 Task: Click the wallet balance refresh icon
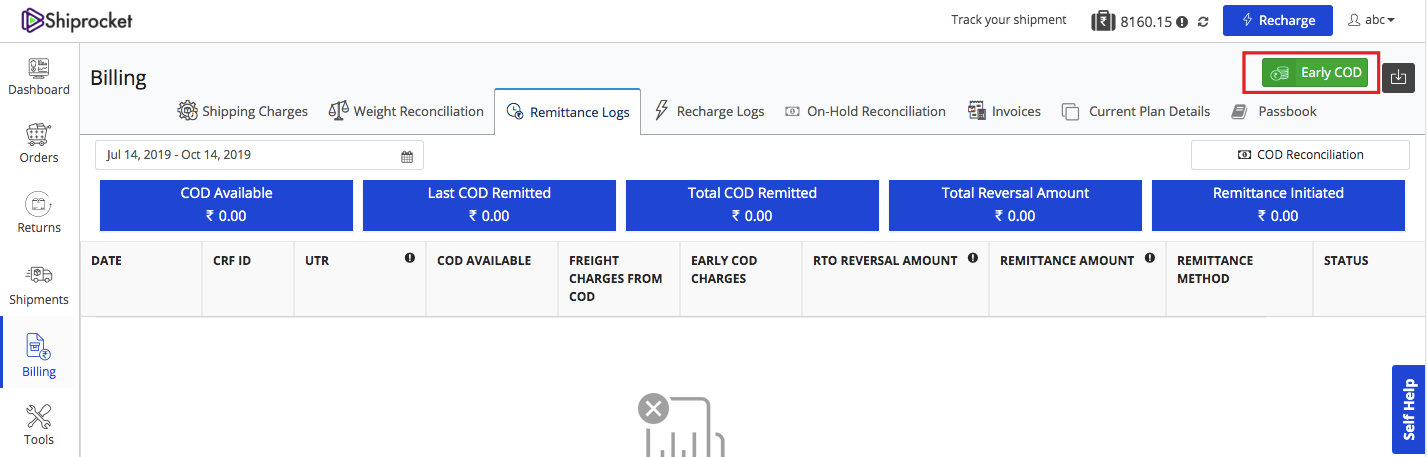1203,21
